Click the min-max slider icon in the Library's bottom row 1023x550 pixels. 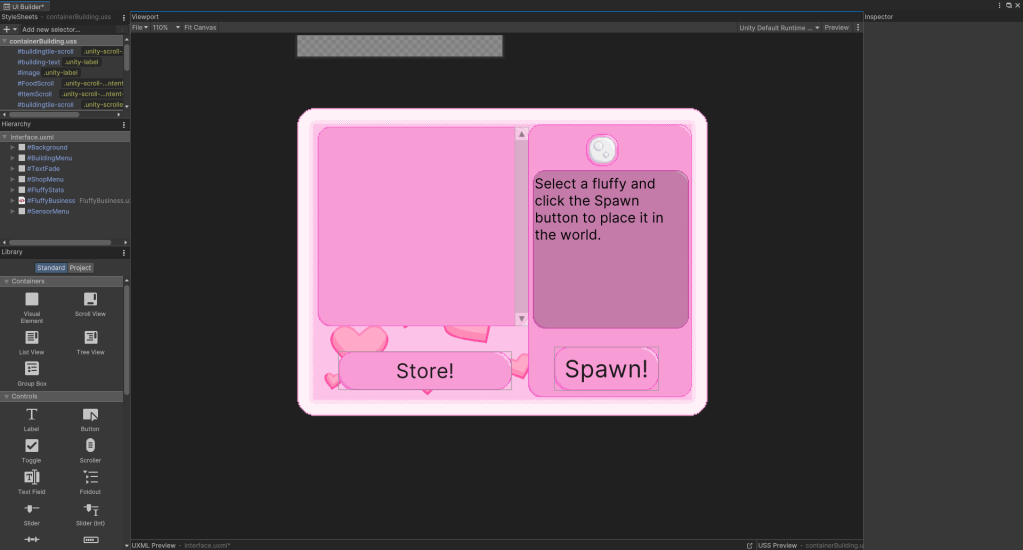point(31,540)
